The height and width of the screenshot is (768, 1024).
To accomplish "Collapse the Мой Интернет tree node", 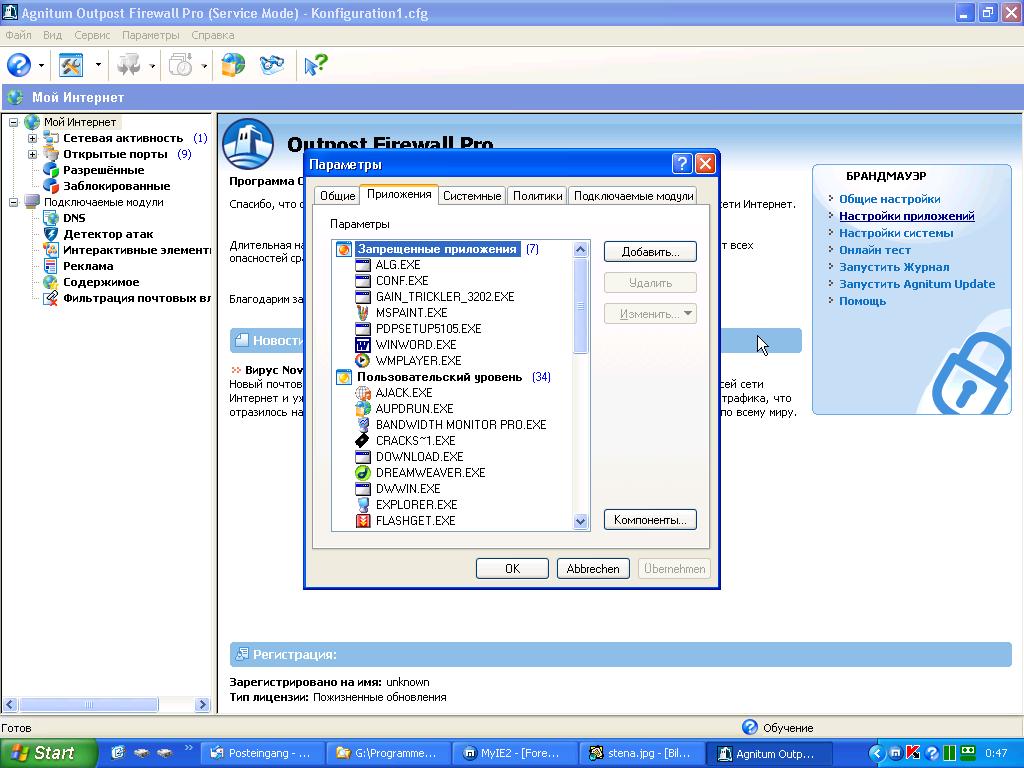I will tap(13, 122).
